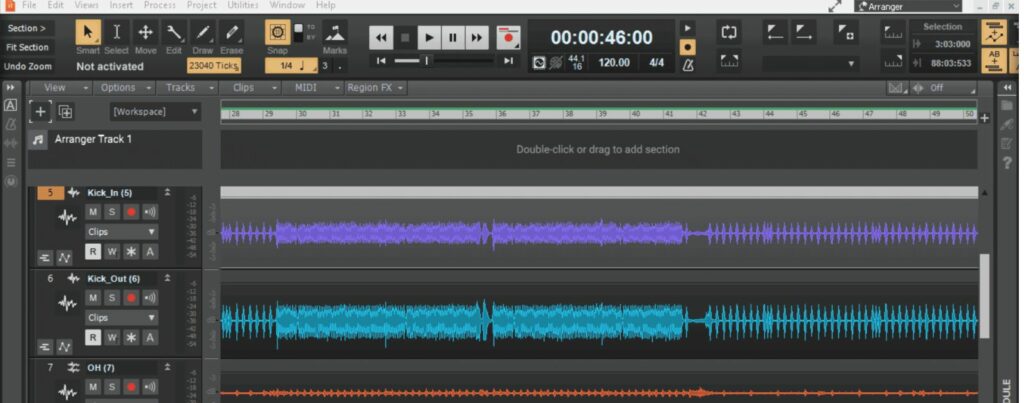Click the Fit Section button

click(x=27, y=47)
